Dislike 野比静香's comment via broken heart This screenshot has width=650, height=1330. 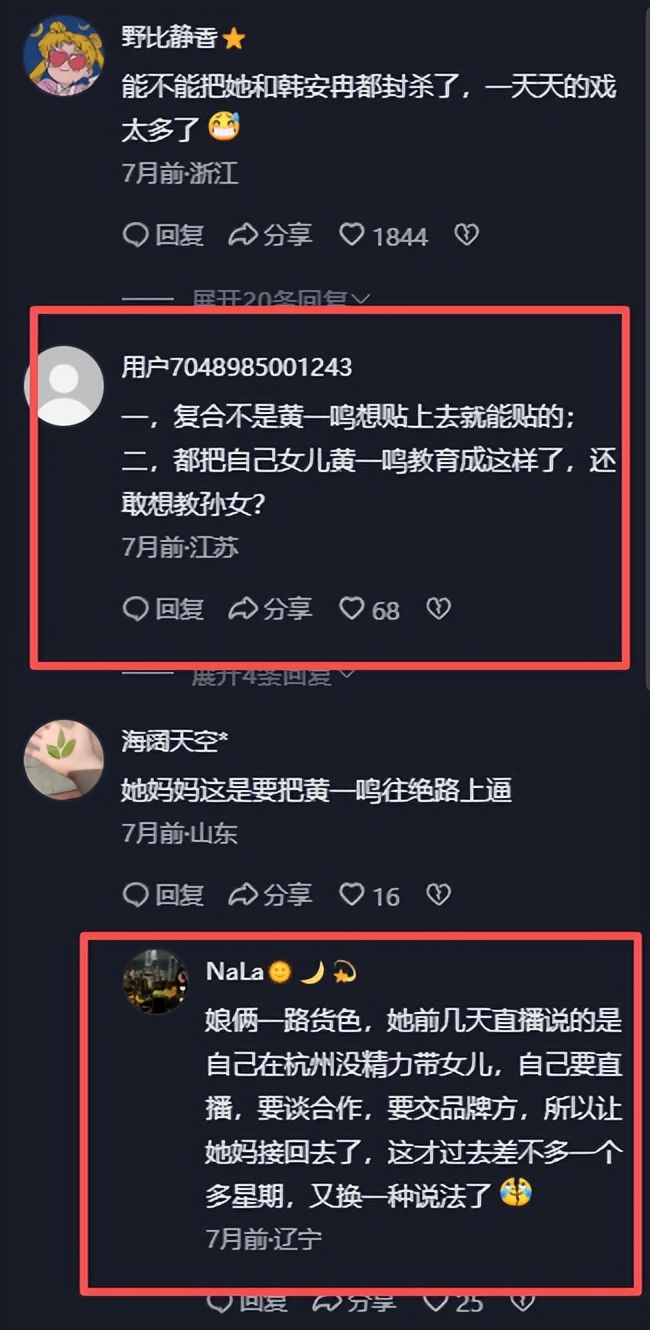tap(466, 235)
